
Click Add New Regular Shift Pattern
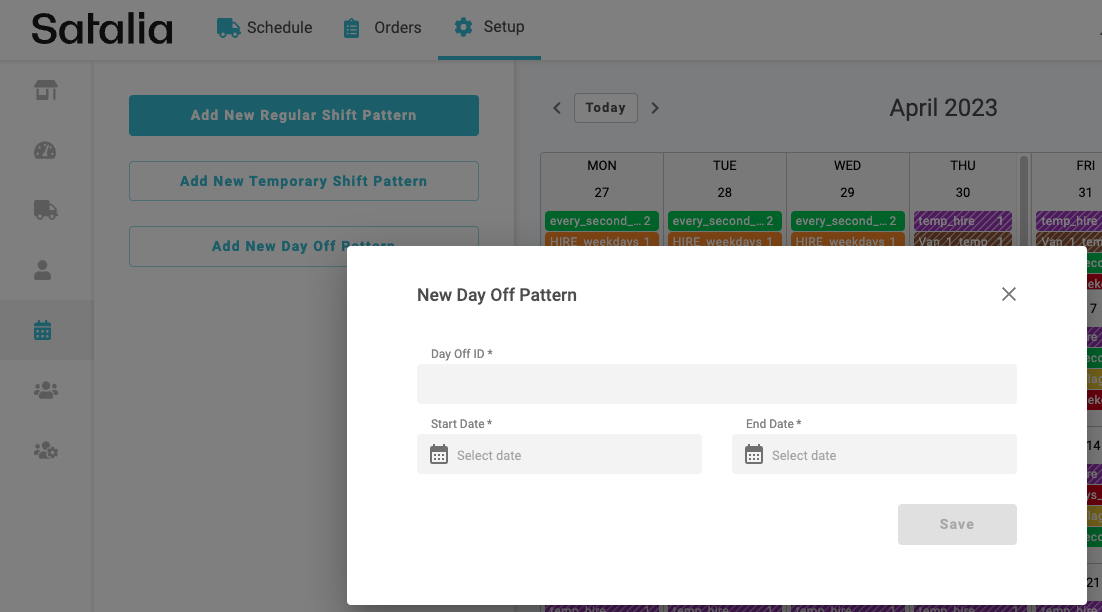point(303,115)
